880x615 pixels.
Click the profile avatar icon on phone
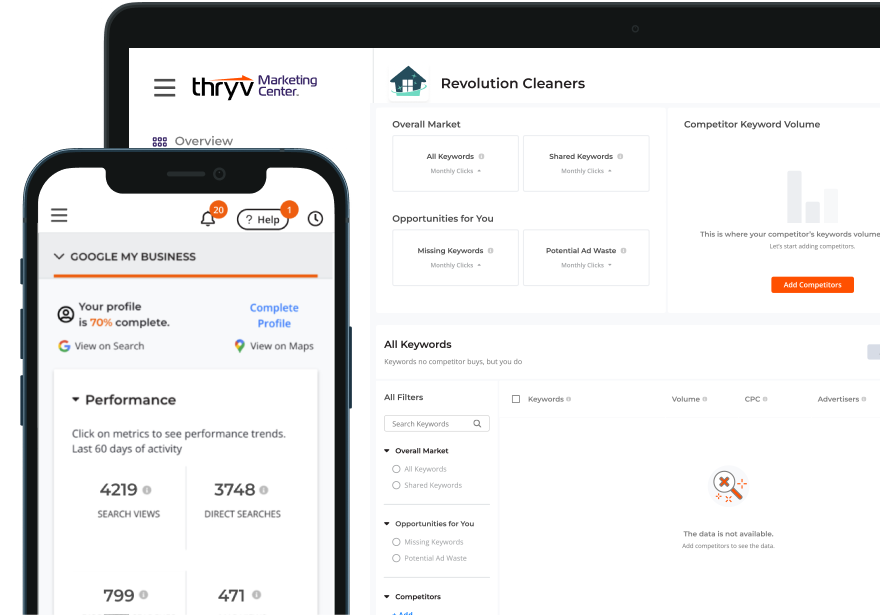66,314
